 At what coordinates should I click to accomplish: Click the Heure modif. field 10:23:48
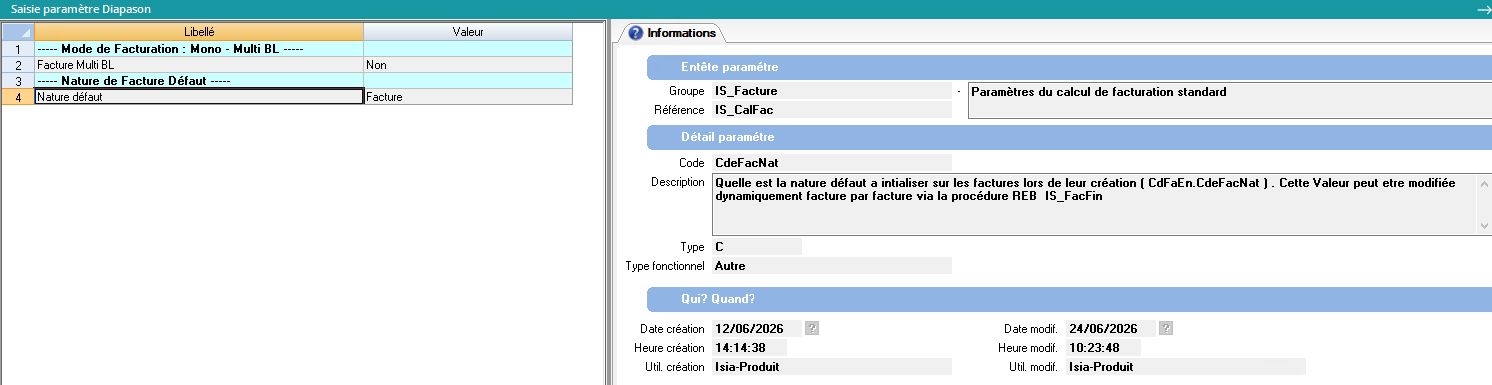1103,347
